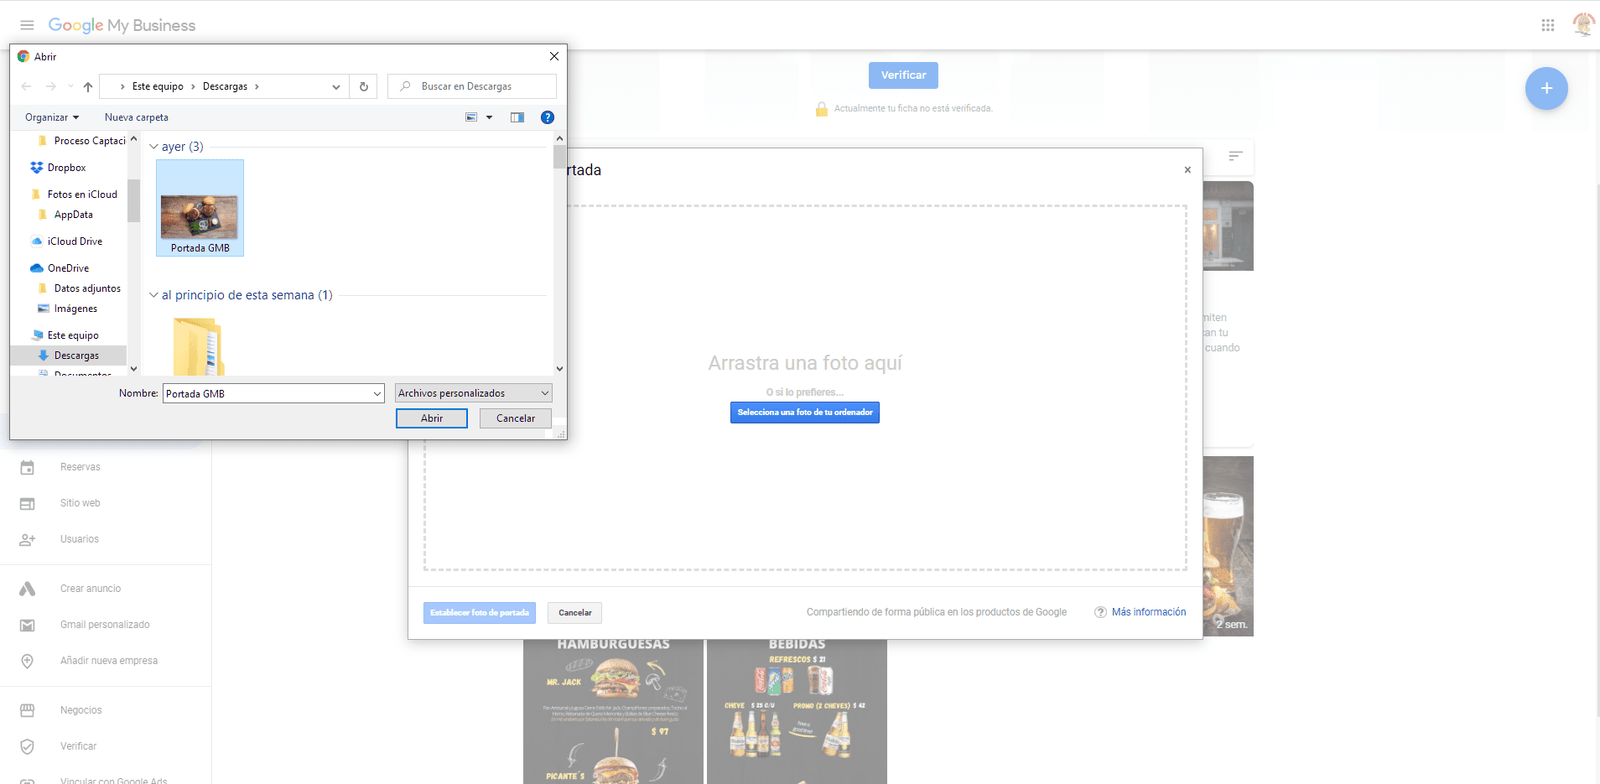This screenshot has width=1600, height=784.
Task: Click Nueva carpeta in toolbar
Action: [x=136, y=117]
